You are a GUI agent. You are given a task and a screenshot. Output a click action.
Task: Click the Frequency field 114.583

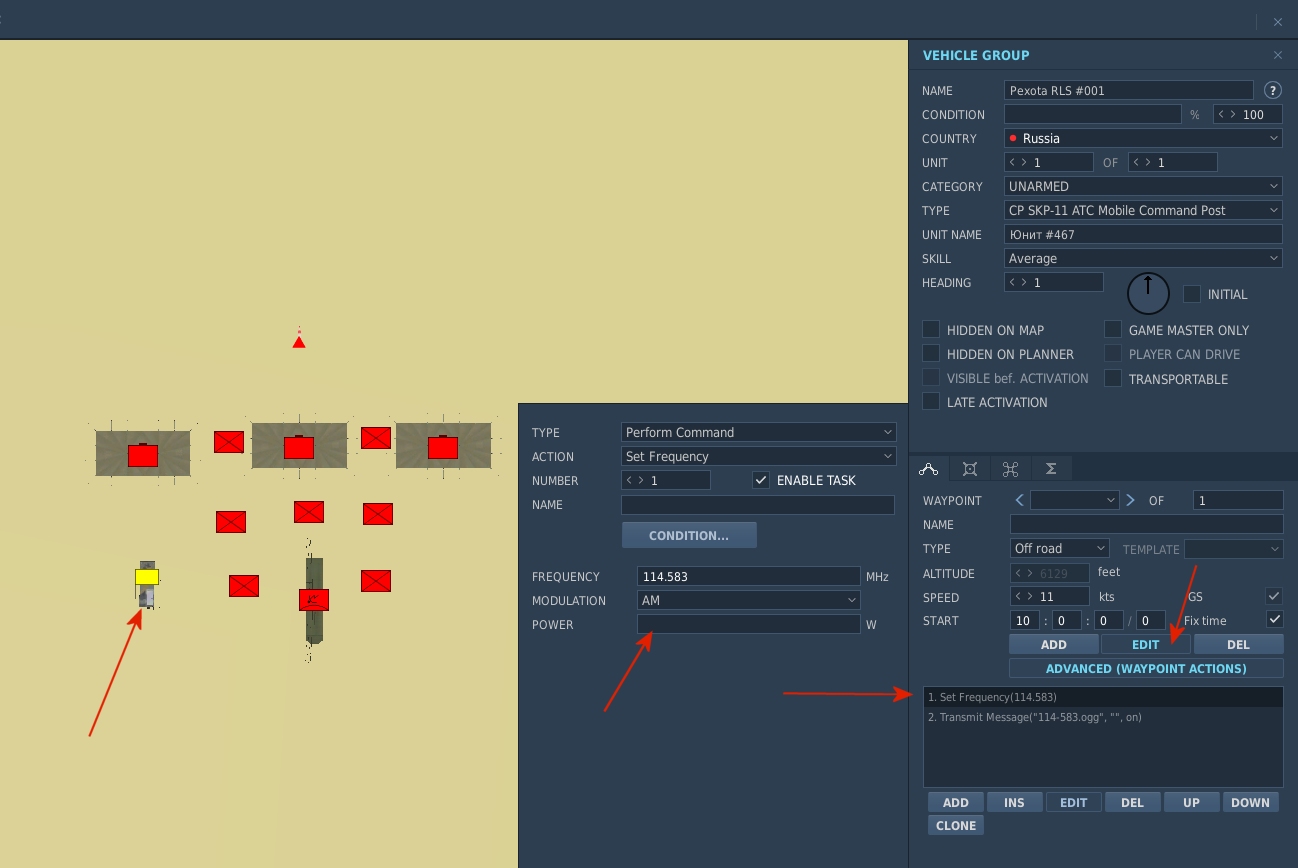[749, 576]
